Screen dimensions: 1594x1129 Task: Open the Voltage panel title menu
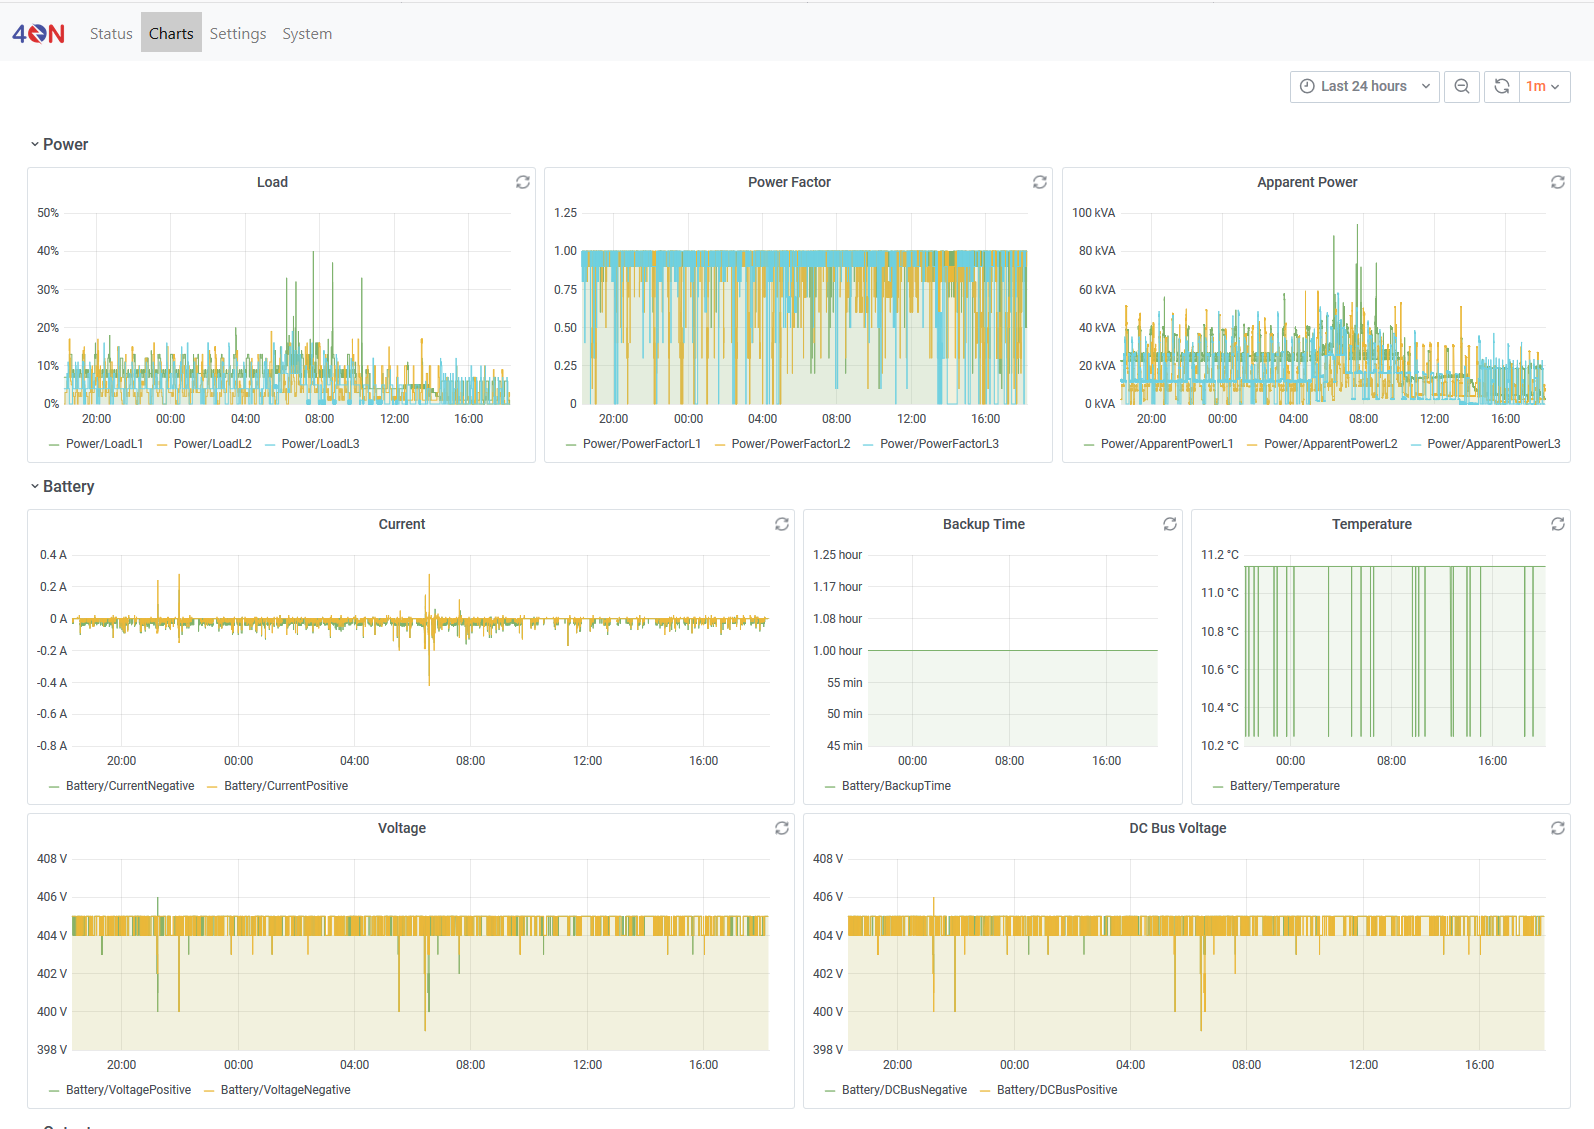pos(402,828)
